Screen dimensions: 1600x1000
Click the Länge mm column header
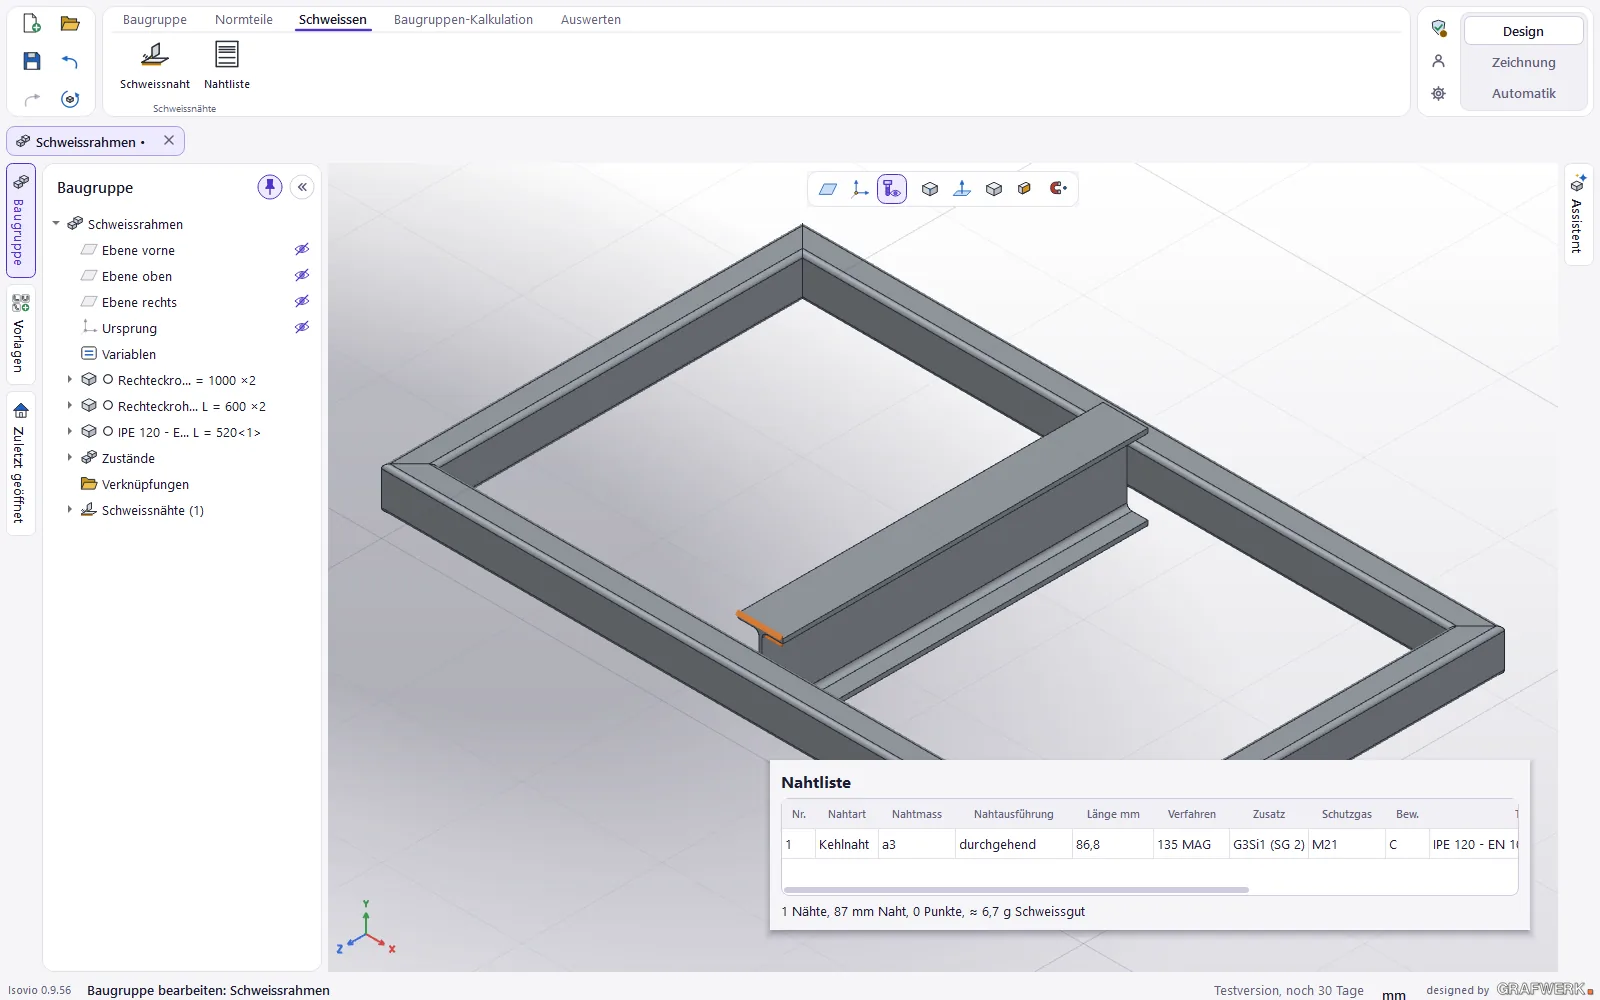point(1113,814)
